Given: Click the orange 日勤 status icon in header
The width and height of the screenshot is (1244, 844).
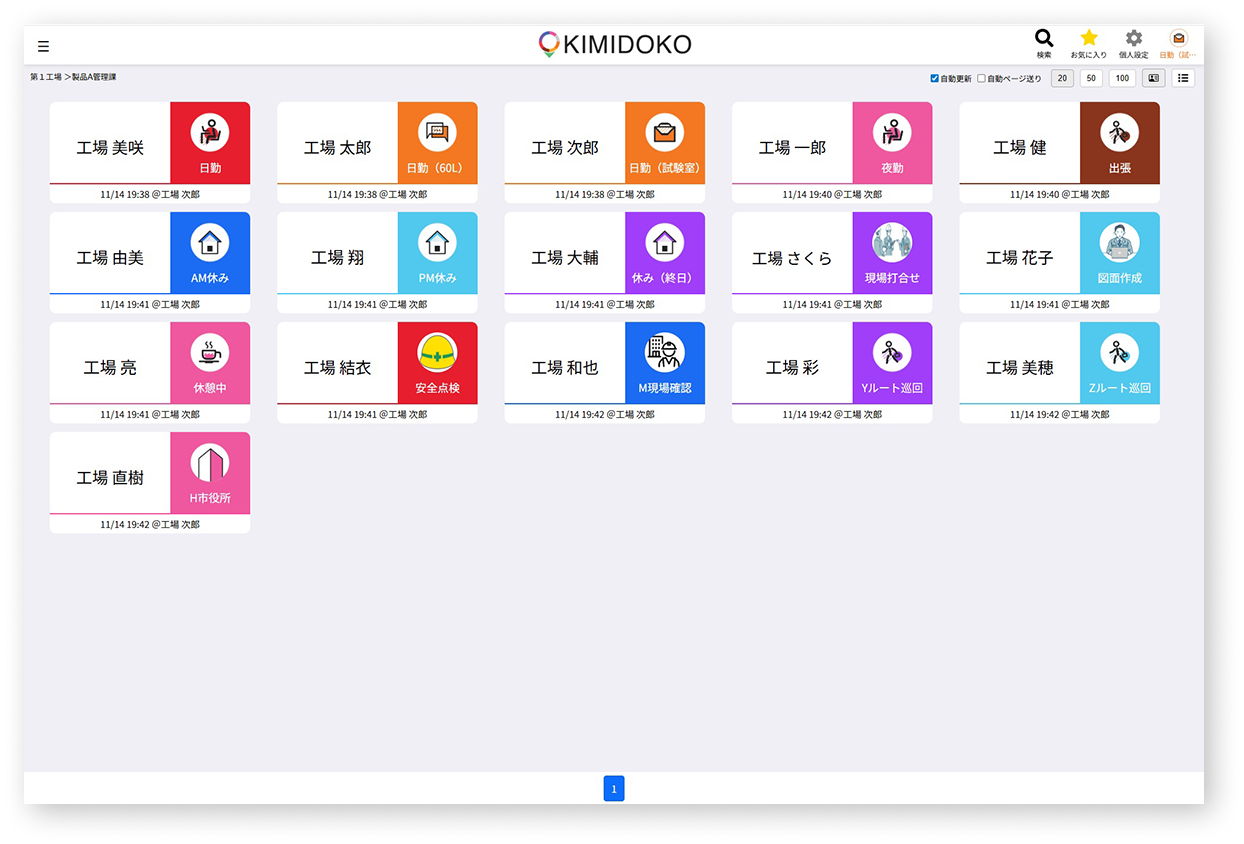Looking at the screenshot, I should (x=1179, y=39).
